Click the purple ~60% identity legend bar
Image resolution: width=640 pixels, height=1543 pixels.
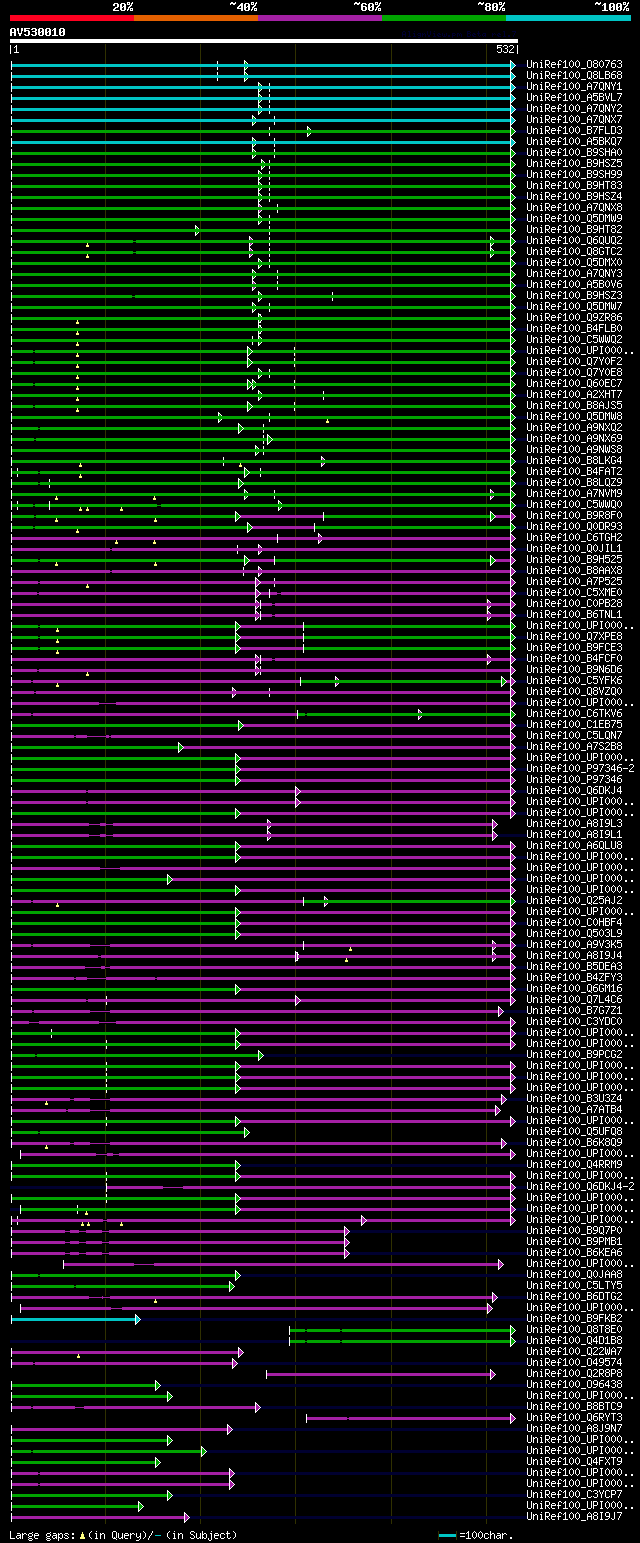coord(320,18)
